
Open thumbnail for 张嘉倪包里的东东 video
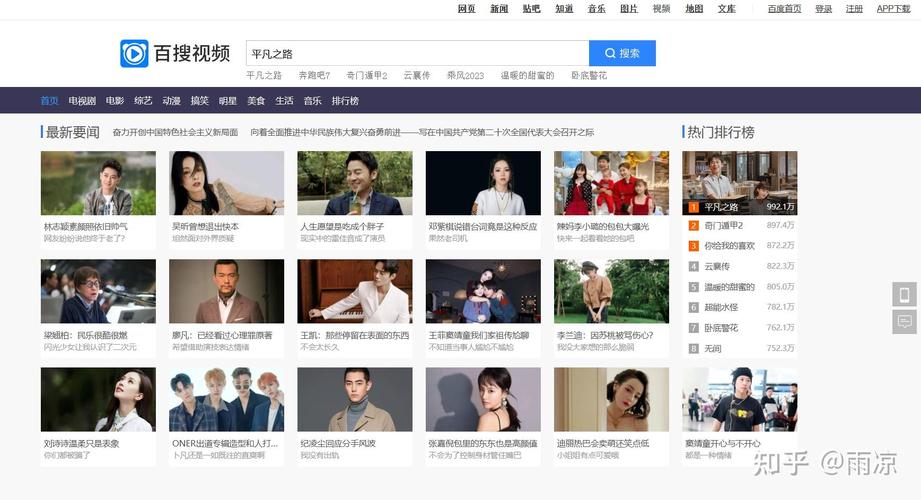click(x=483, y=400)
